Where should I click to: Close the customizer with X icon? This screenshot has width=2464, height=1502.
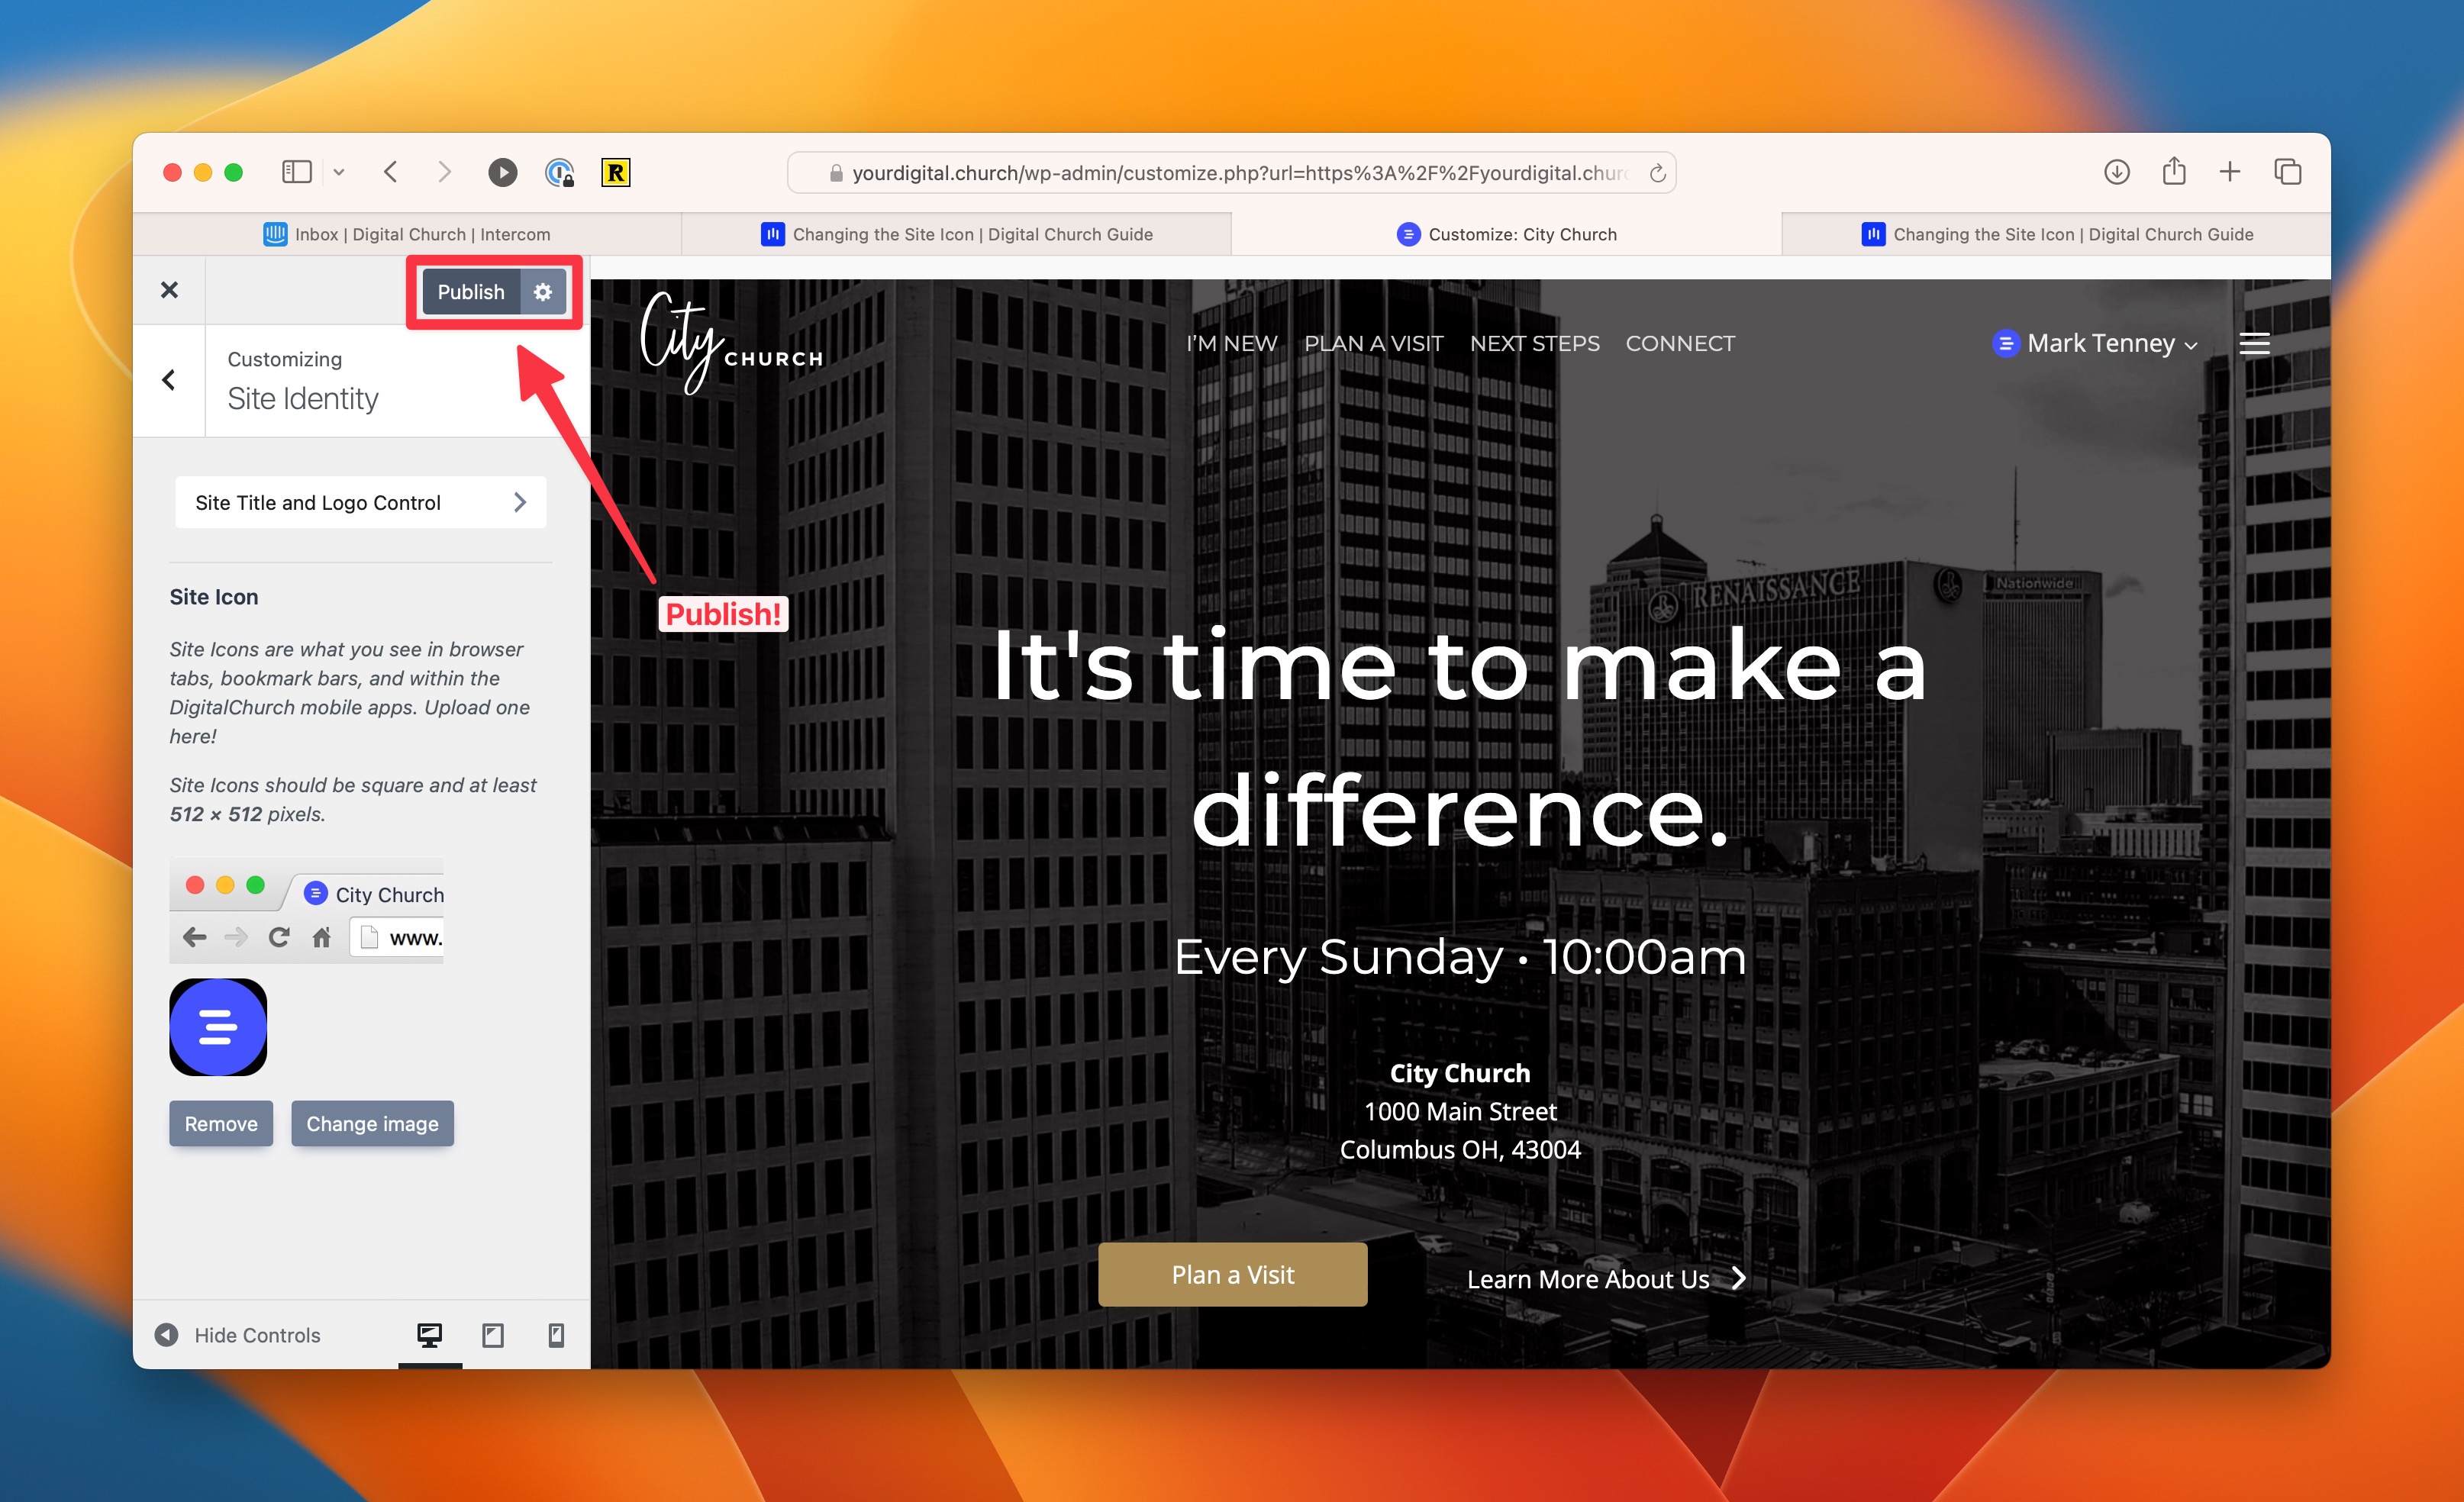tap(169, 290)
